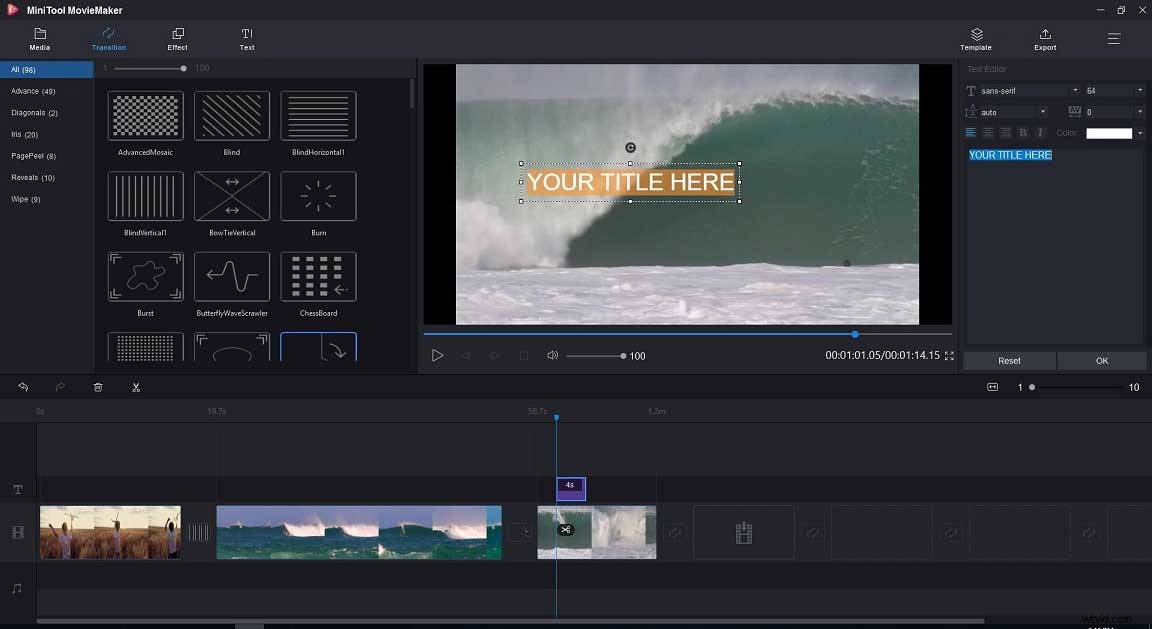
Task: Split the clip with the scissors icon
Action: [136, 387]
